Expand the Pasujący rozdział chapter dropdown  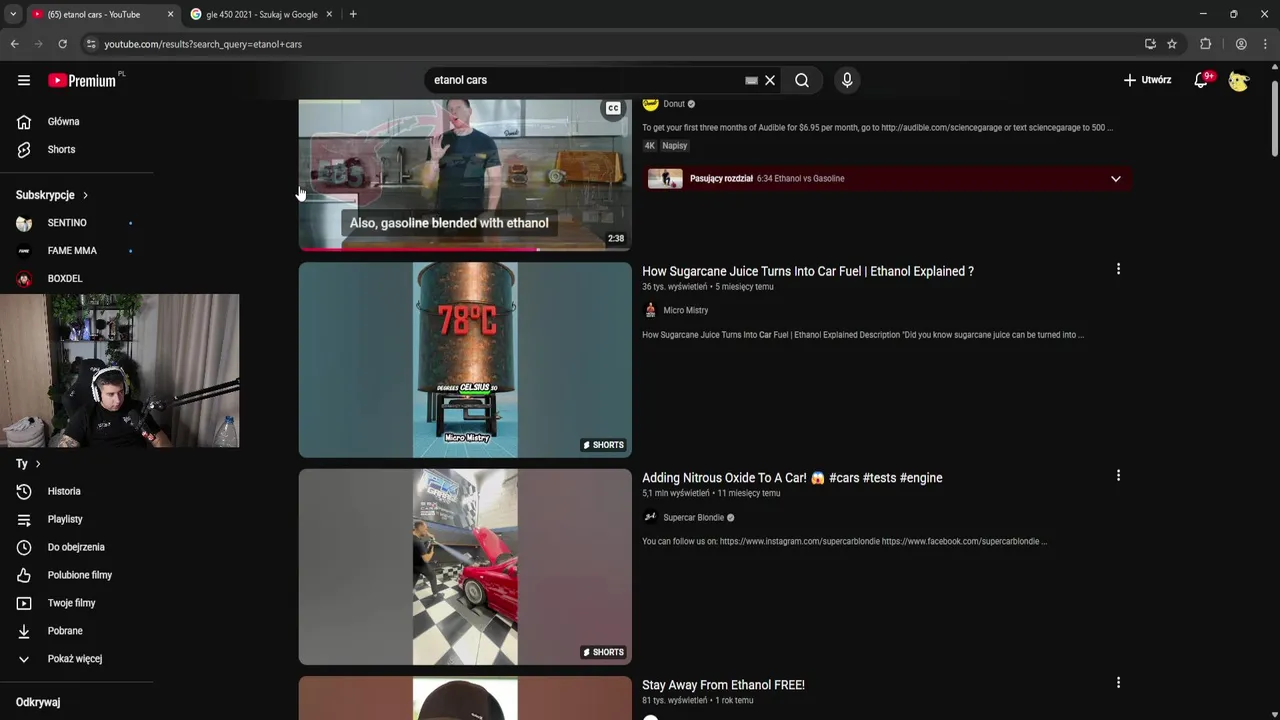[x=1116, y=179]
